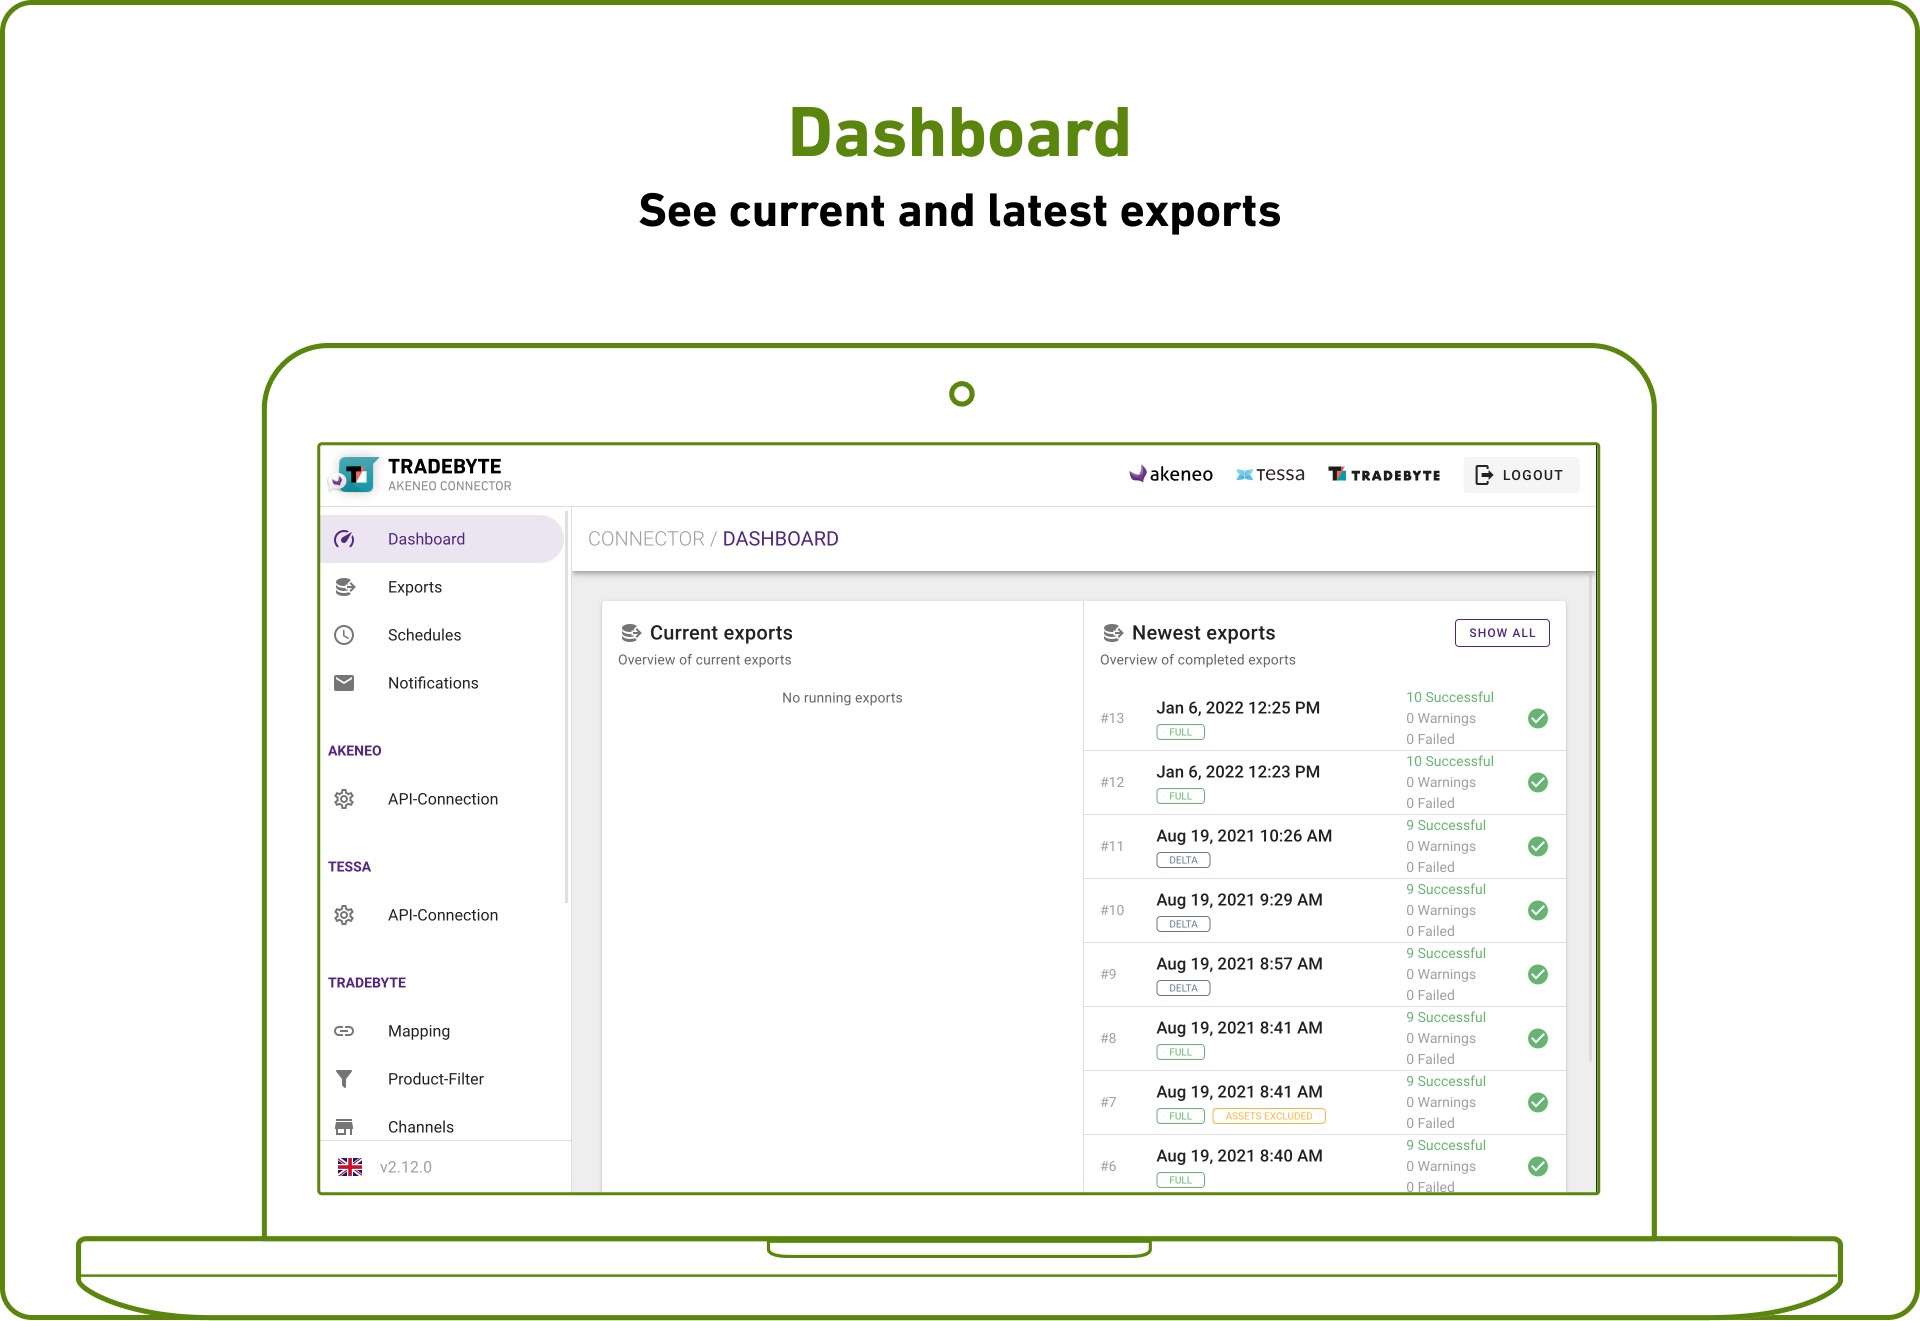Click the Tradebyte connector logo icon
Viewport: 1920px width, 1321px height.
pyautogui.click(x=355, y=475)
